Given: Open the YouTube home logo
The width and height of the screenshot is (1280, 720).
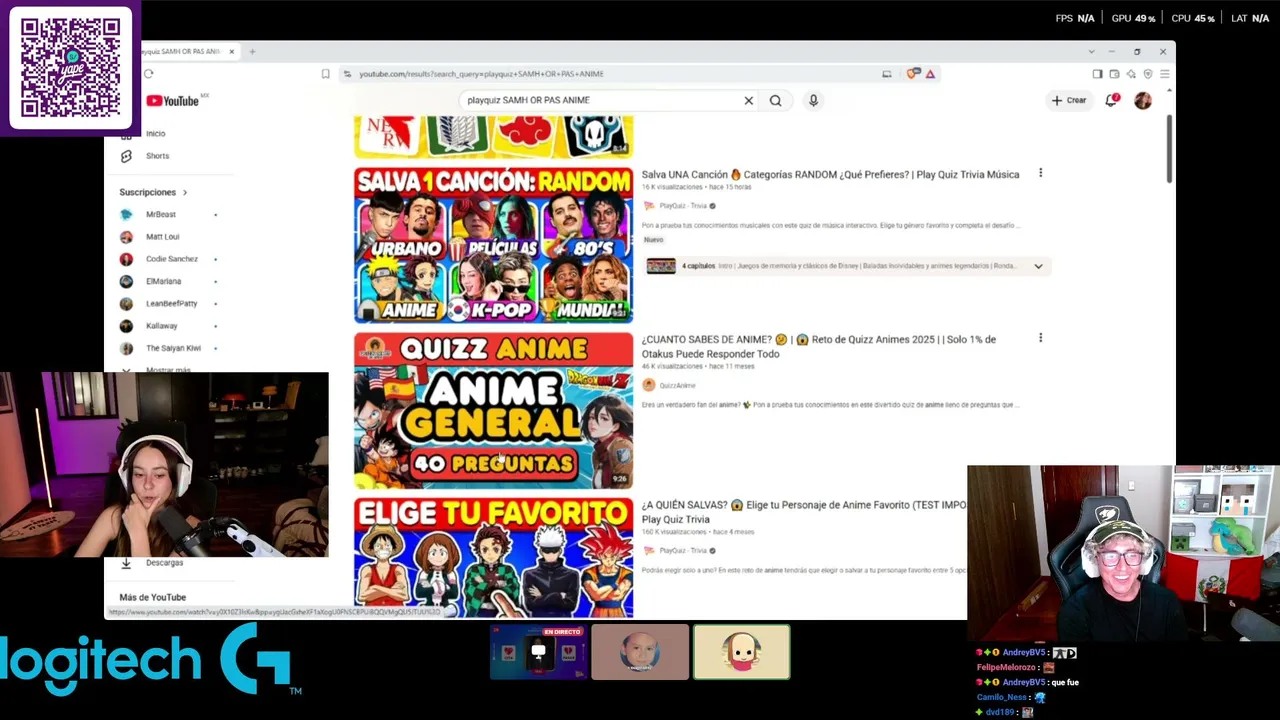Looking at the screenshot, I should (x=174, y=100).
